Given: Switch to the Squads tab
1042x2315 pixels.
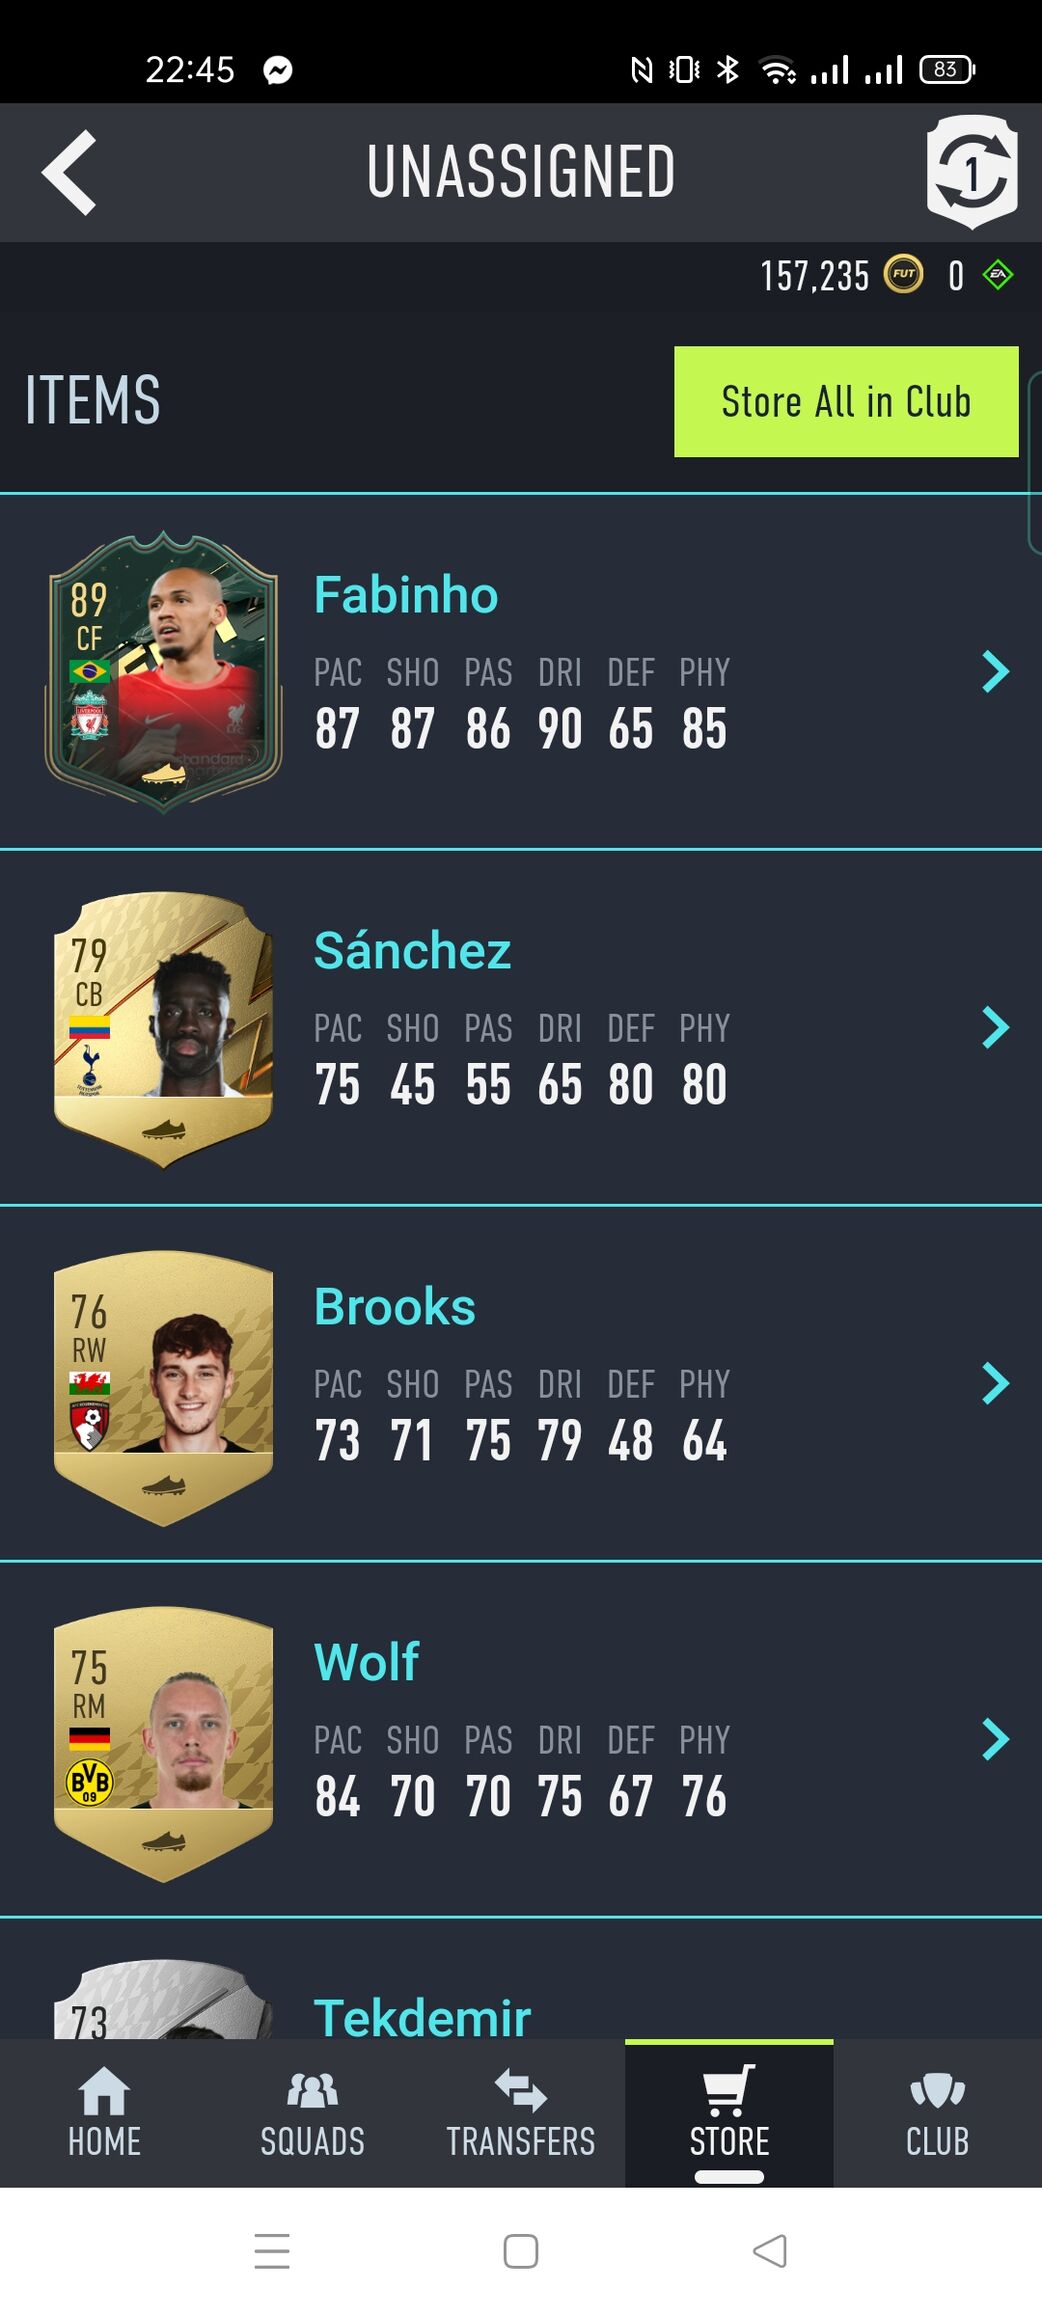Looking at the screenshot, I should 312,2112.
